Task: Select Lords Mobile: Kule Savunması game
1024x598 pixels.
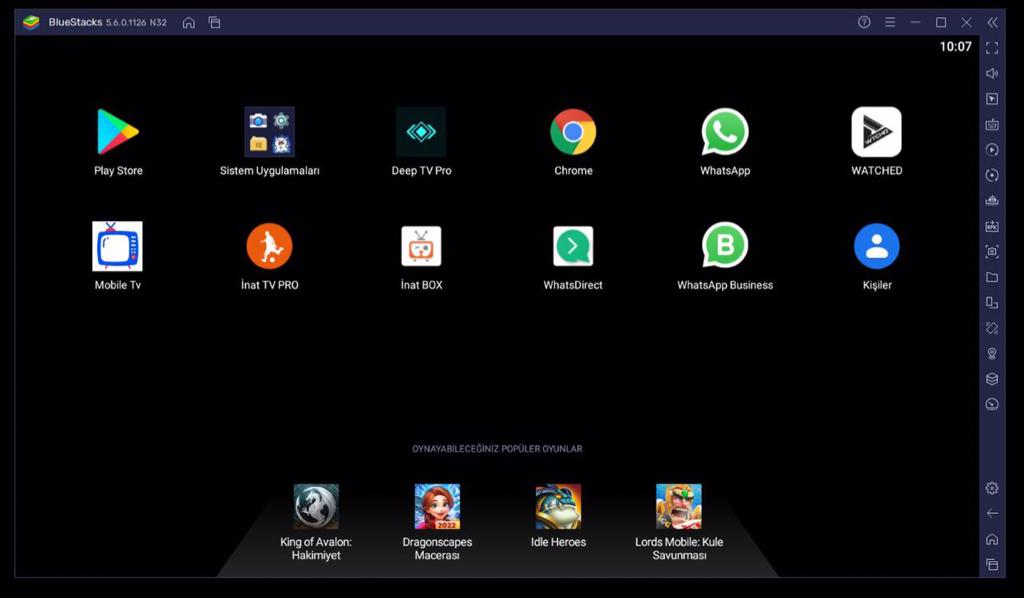Action: [x=679, y=507]
